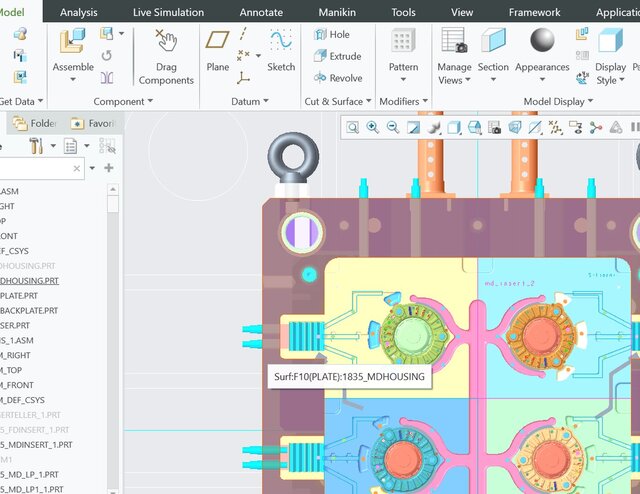Select the Drag Components tool

point(166,57)
